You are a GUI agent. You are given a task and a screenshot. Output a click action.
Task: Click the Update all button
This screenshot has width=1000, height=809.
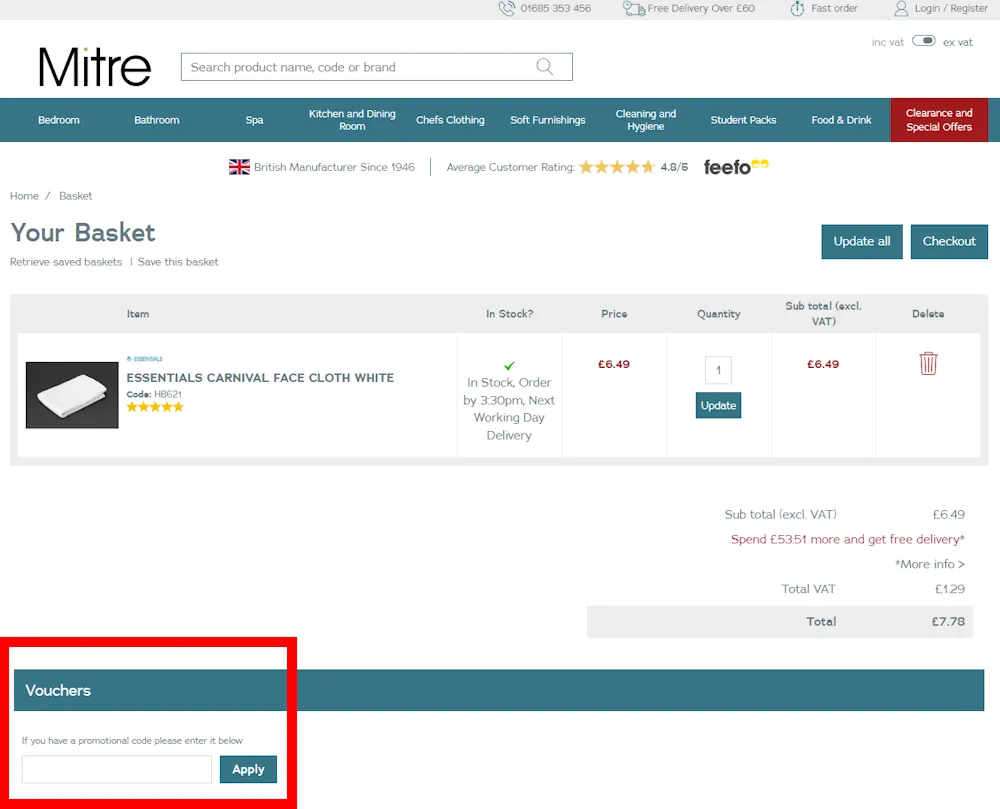pos(862,242)
